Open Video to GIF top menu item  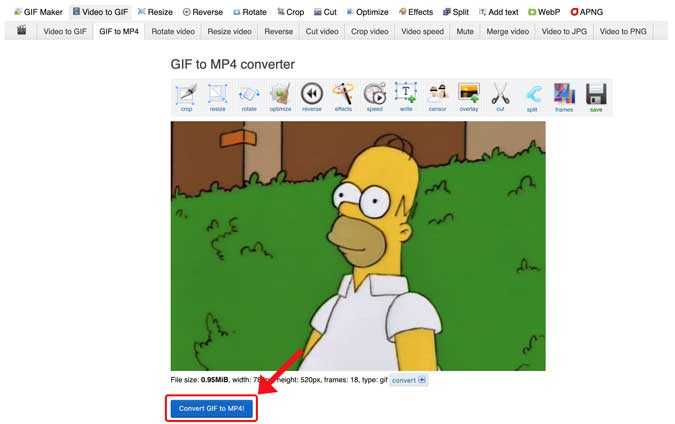coord(100,12)
